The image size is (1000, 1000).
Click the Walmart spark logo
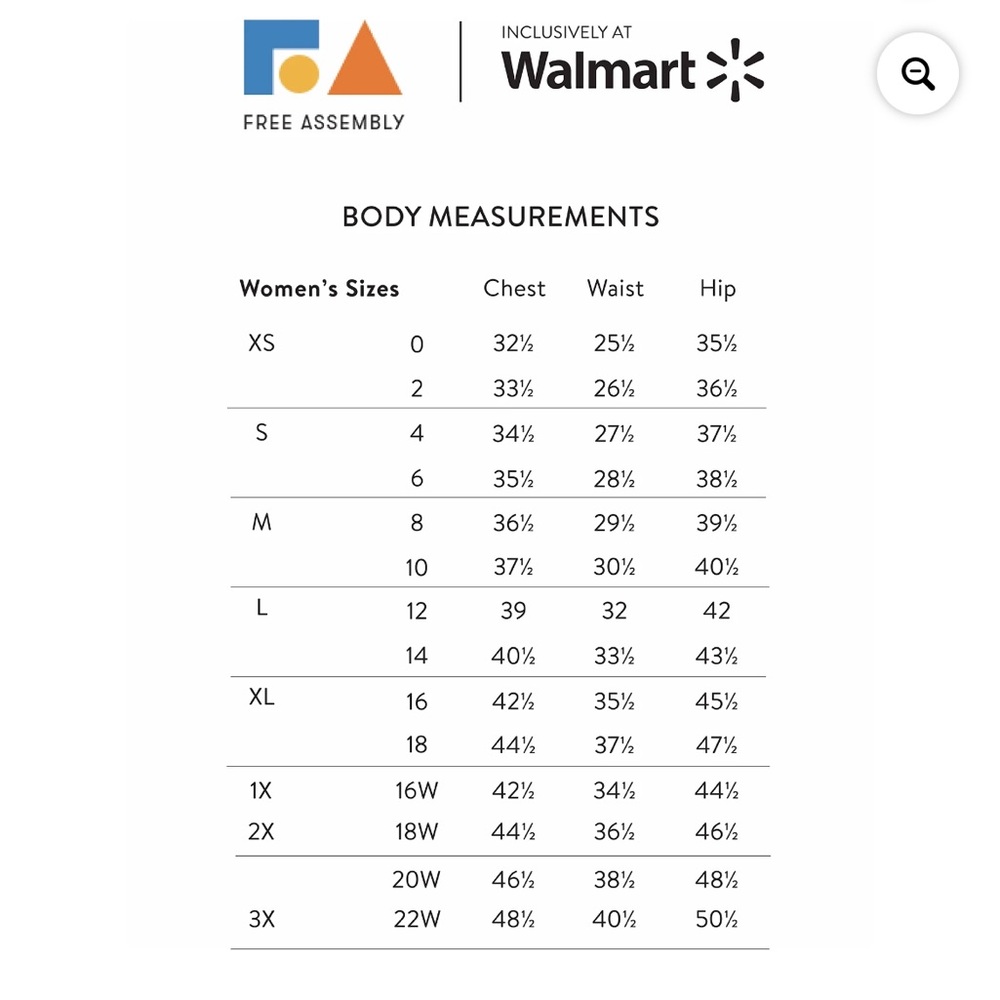pos(735,70)
